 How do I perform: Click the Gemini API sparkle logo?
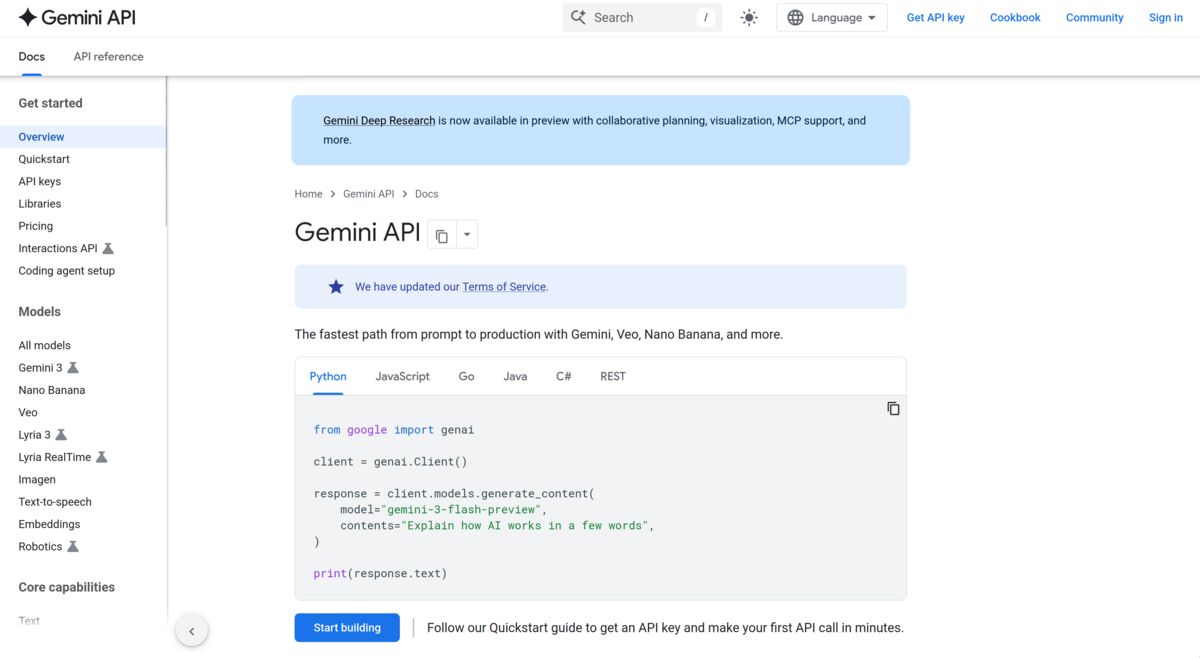click(x=28, y=17)
